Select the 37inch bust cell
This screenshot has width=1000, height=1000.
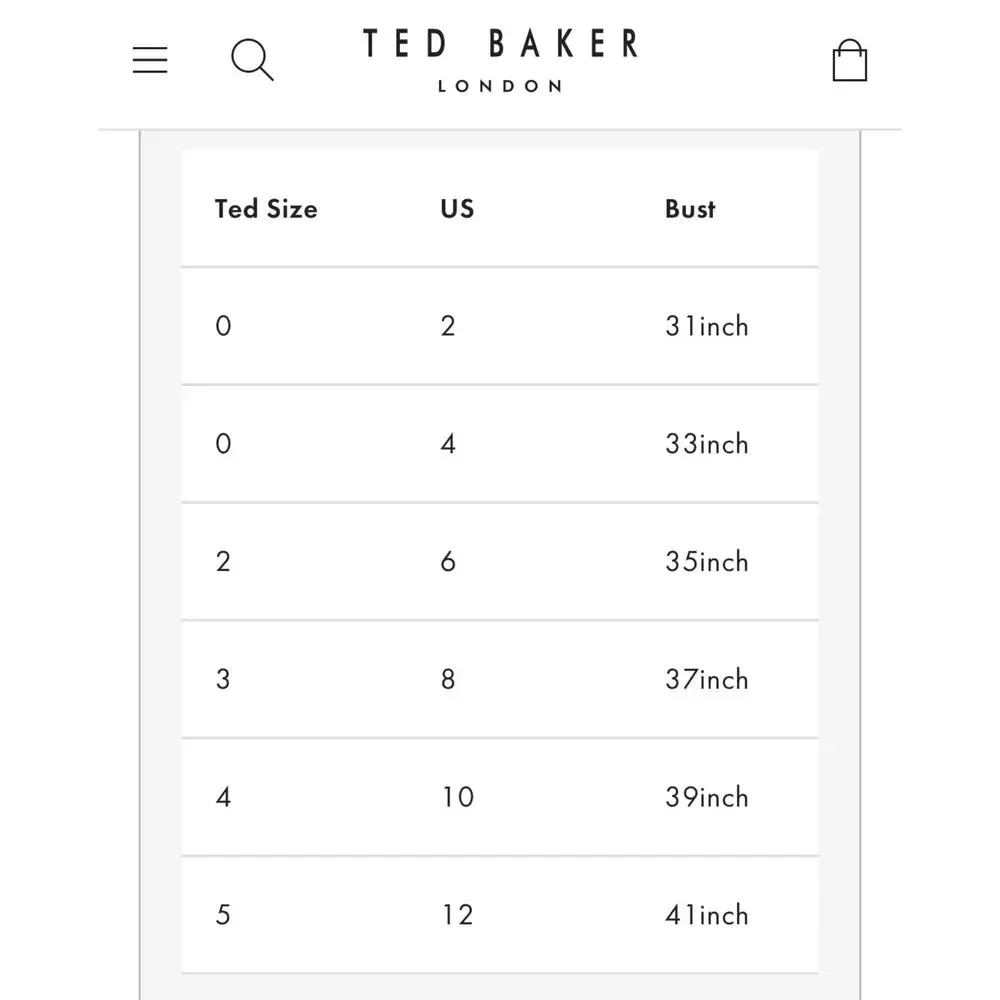pyautogui.click(x=707, y=679)
